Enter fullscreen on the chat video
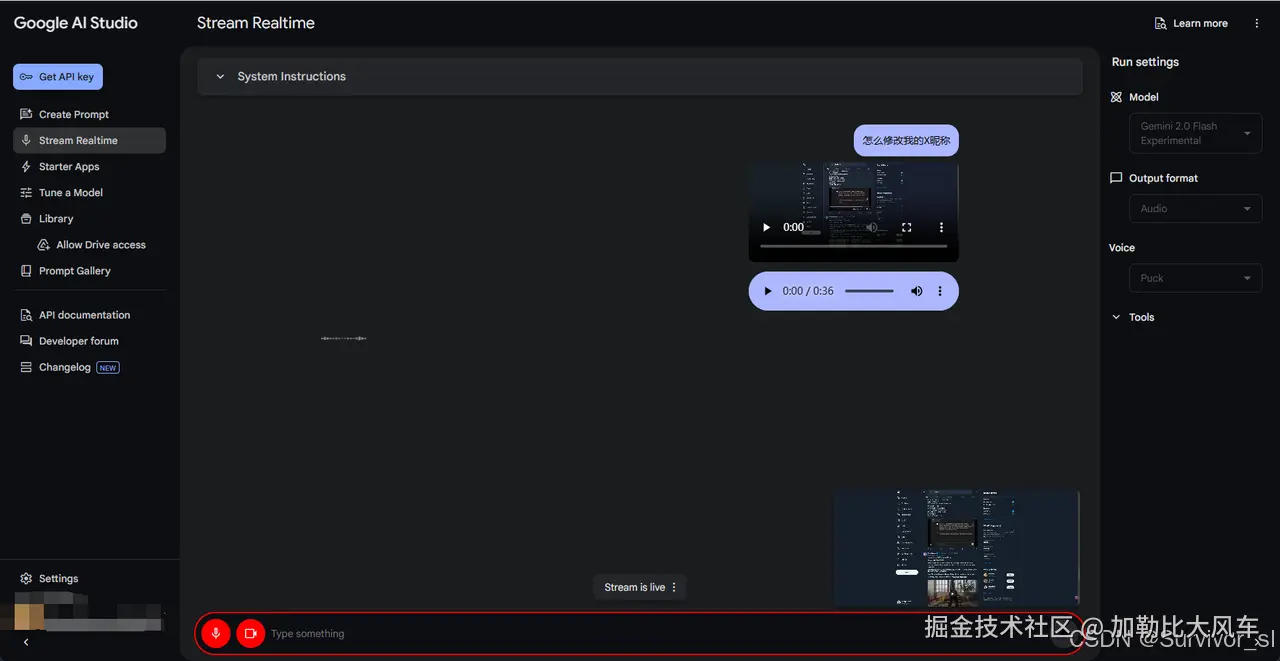Screen dimensions: 1280x661 pos(907,227)
